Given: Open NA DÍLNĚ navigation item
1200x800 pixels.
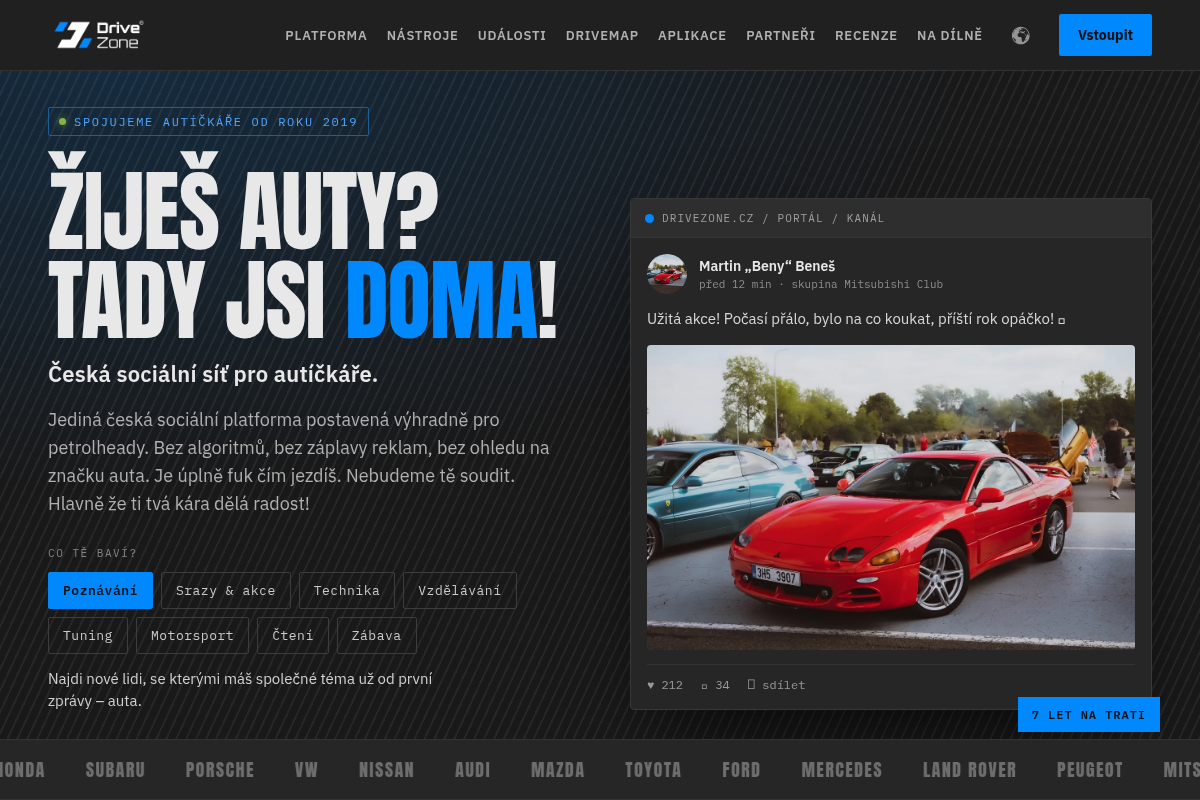Looking at the screenshot, I should click(950, 35).
